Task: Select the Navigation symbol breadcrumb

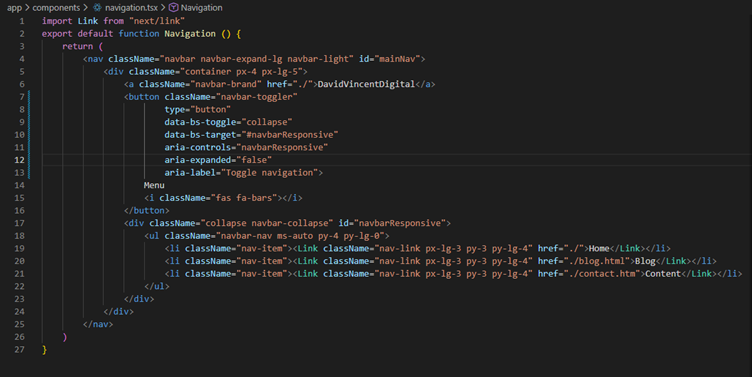Action: (201, 8)
